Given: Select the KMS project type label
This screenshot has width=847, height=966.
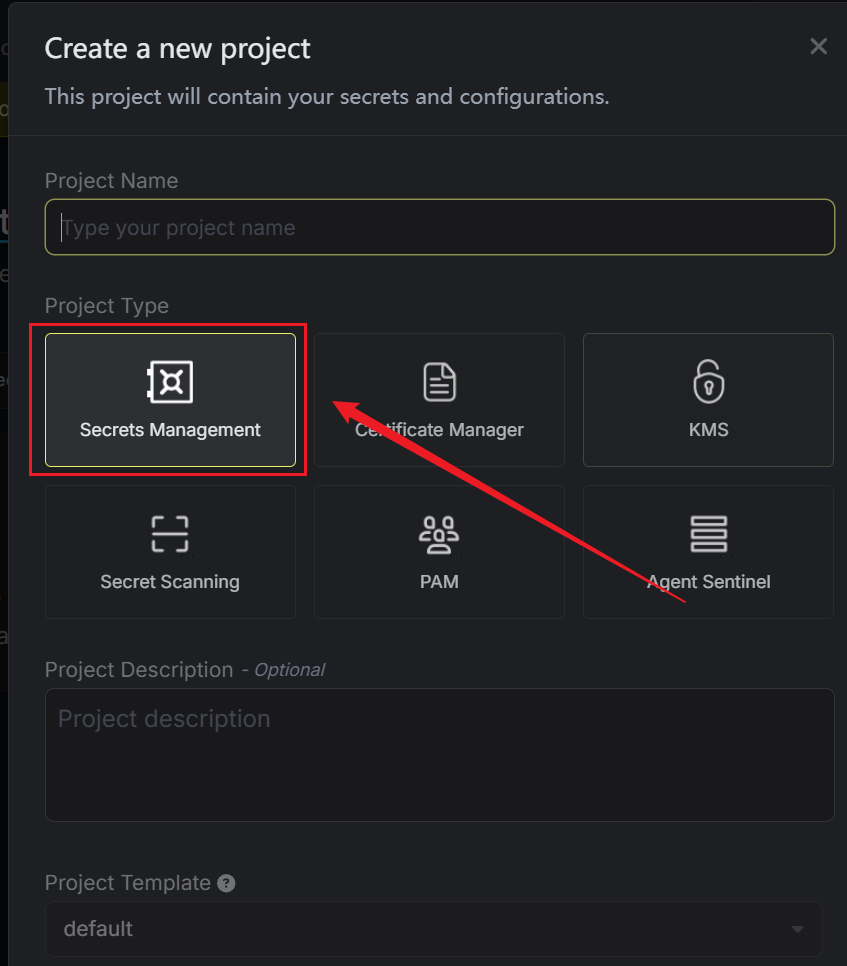Looking at the screenshot, I should coord(708,430).
